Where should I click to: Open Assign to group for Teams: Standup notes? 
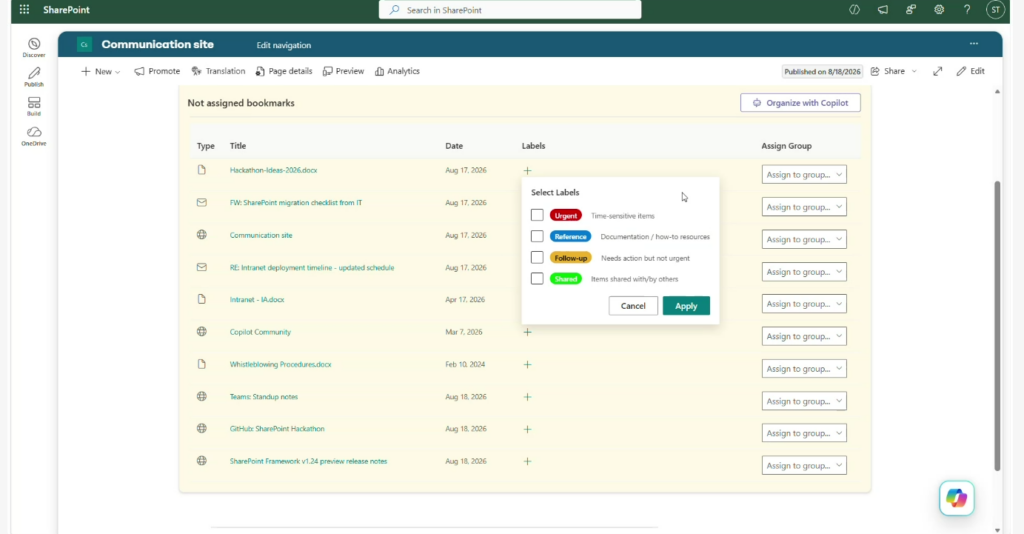(804, 401)
